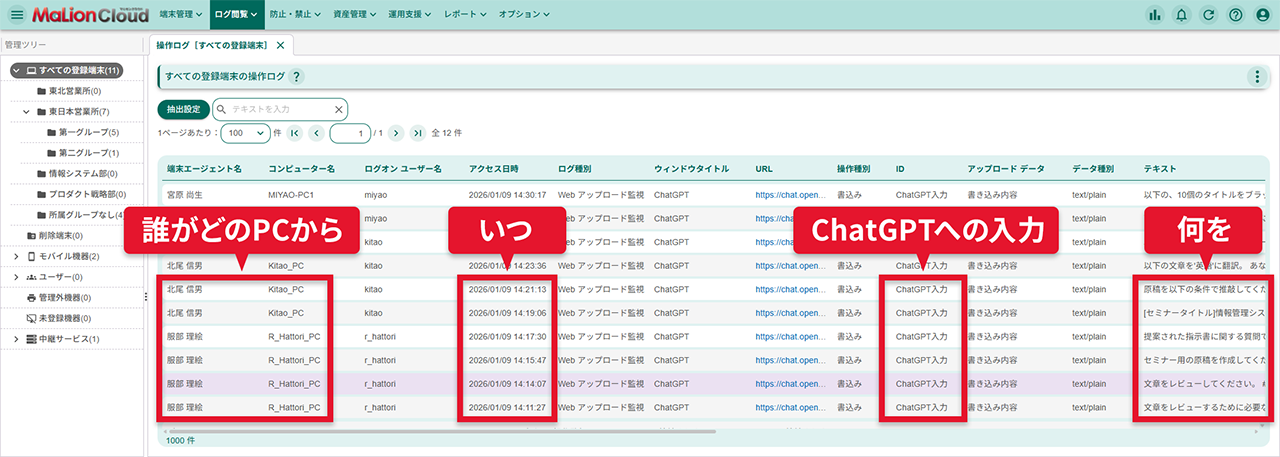Click the help icon beside すべての登録端末の操作ログ
Screen dimensions: 1280x457
pos(296,77)
